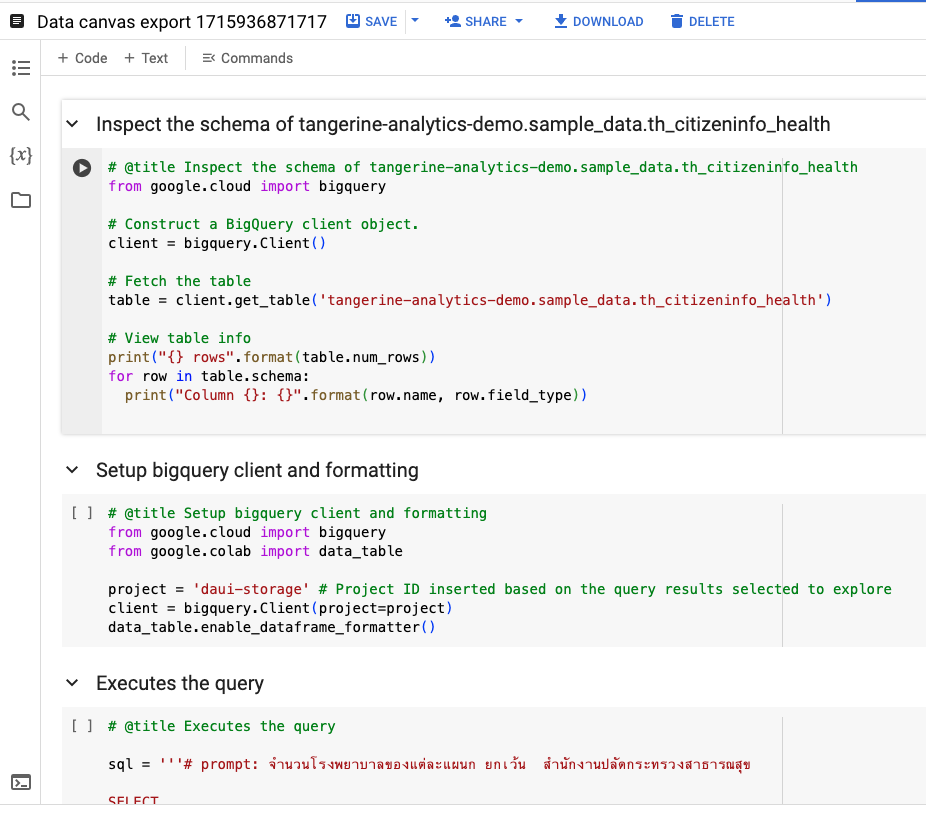The image size is (926, 817).
Task: Click '# @title Executes the query' comment
Action: pyautogui.click(x=221, y=726)
